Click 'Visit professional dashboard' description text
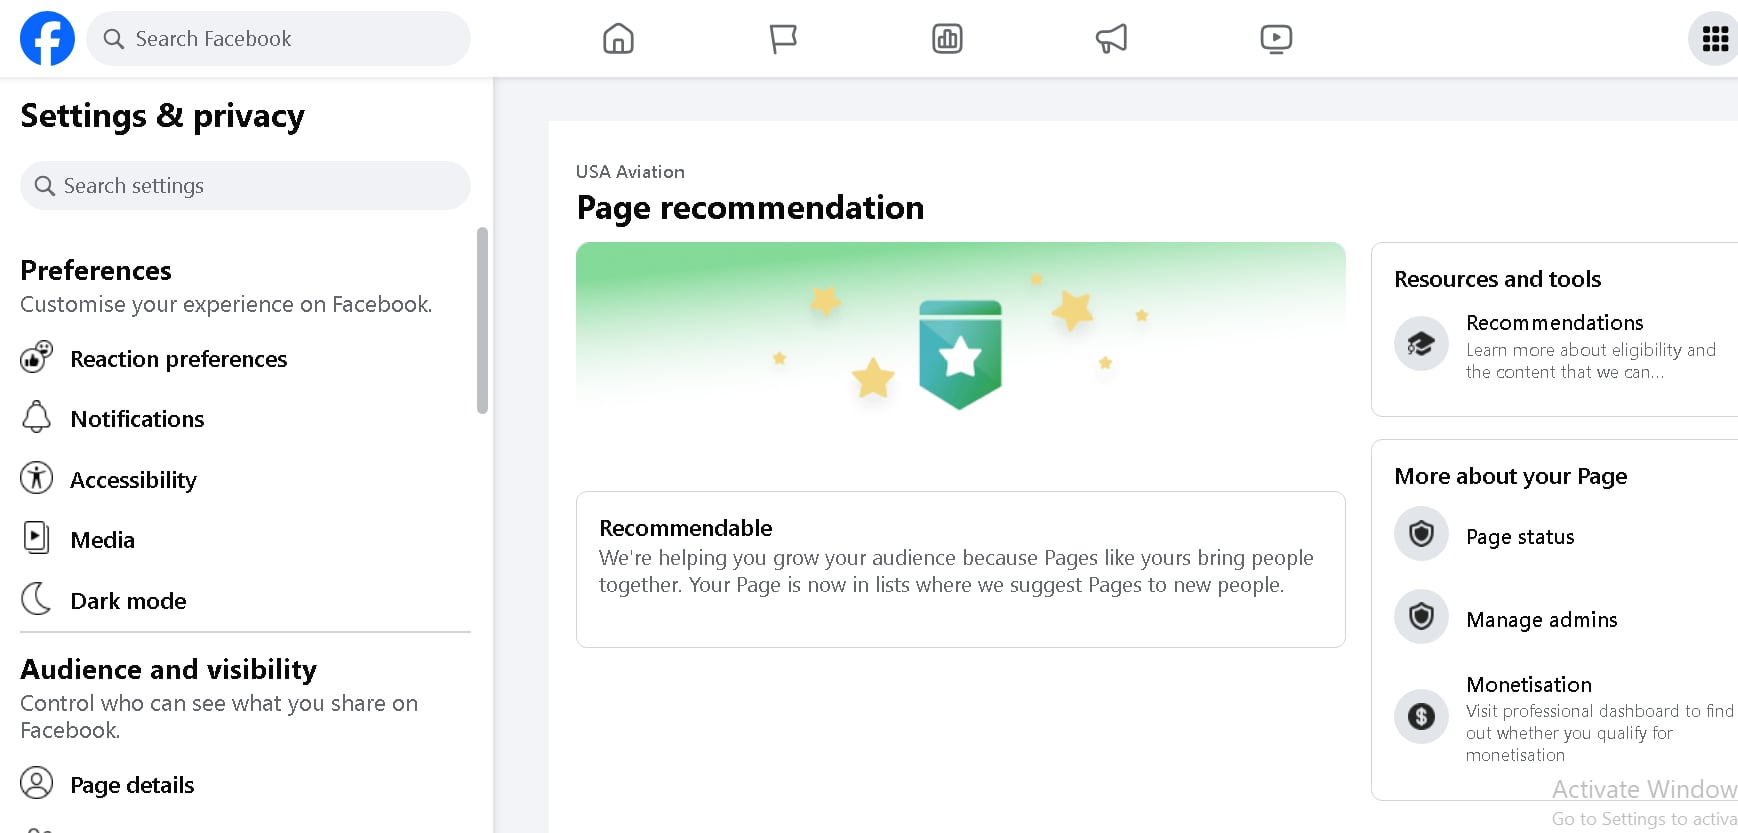The width and height of the screenshot is (1738, 833). point(1600,733)
